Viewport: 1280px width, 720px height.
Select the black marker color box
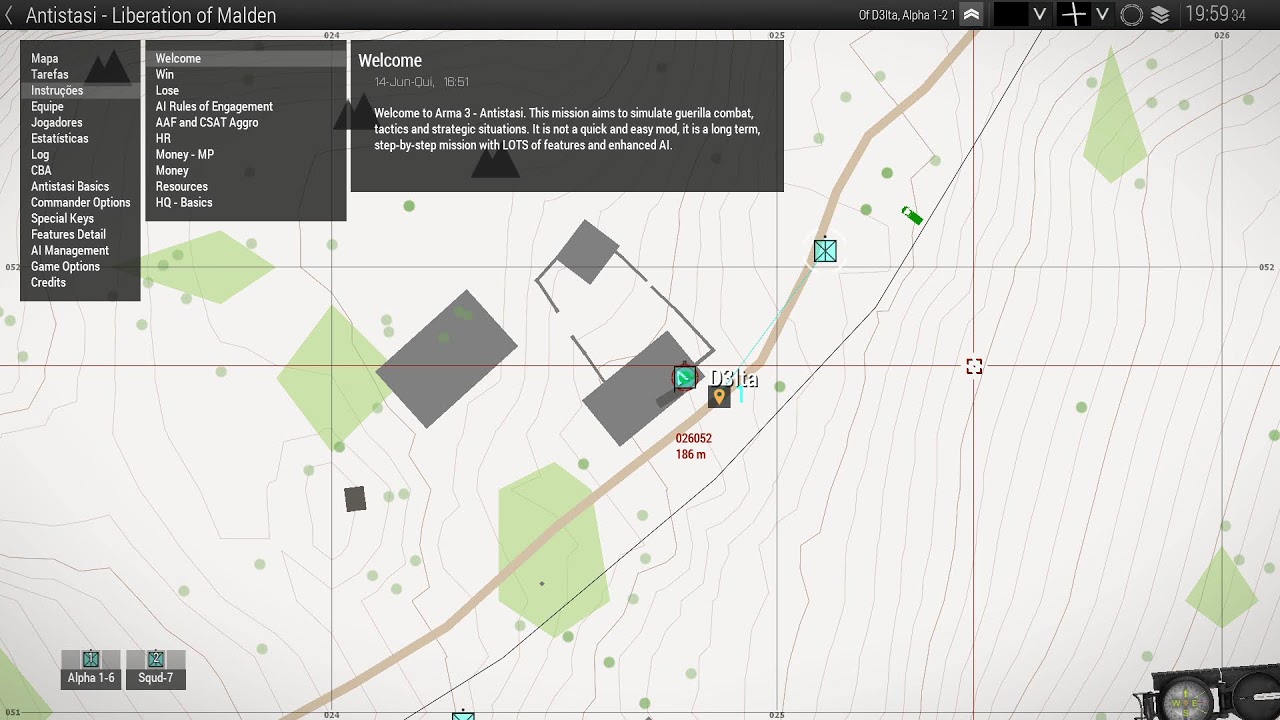(1011, 14)
